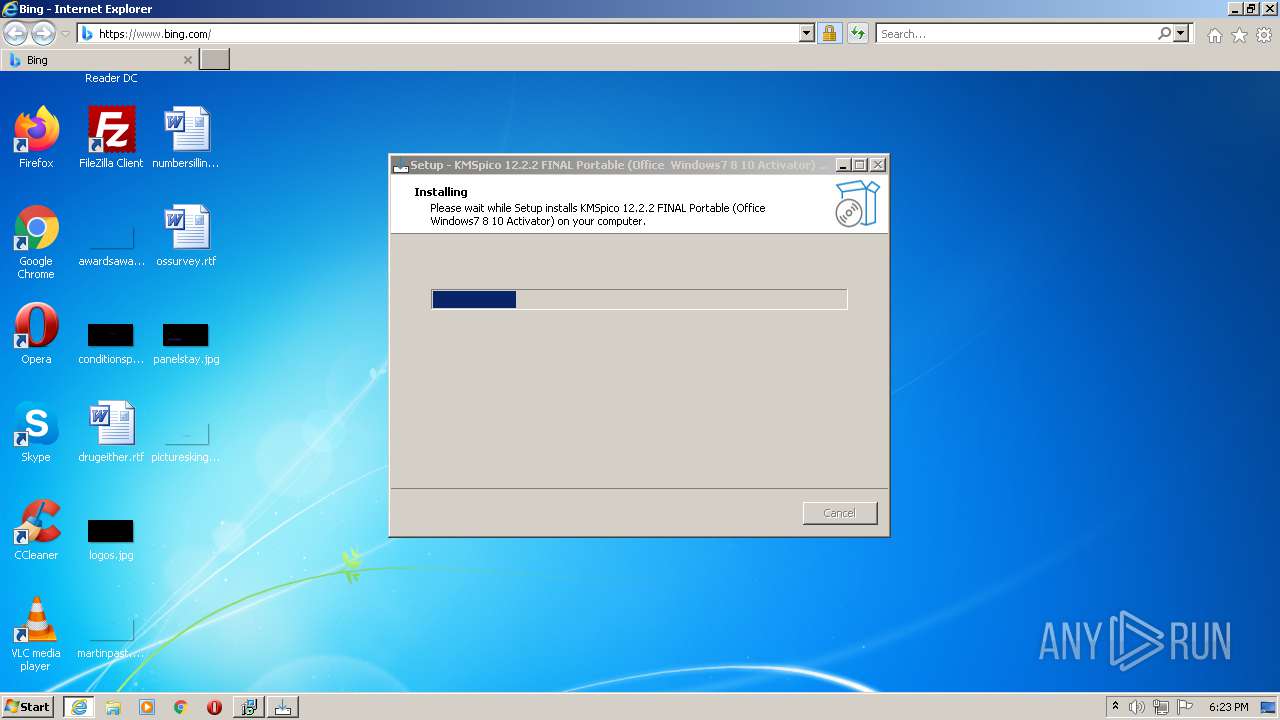Click the address bar URL field
The width and height of the screenshot is (1280, 720).
445,33
